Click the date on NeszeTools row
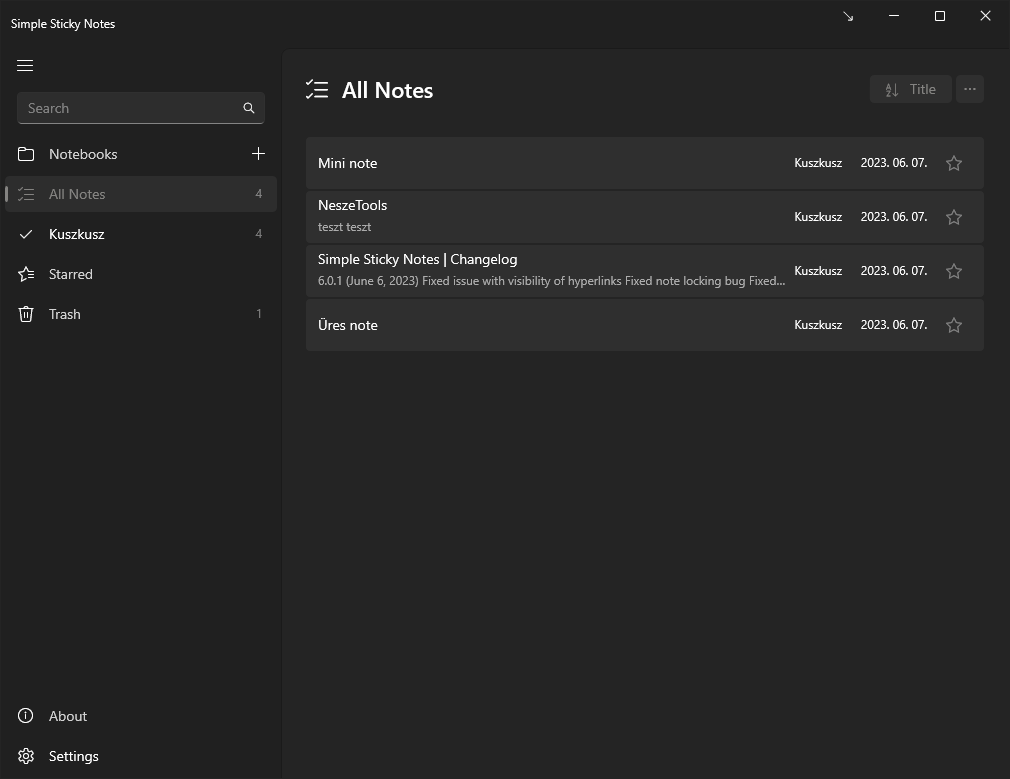The width and height of the screenshot is (1010, 779). point(894,217)
